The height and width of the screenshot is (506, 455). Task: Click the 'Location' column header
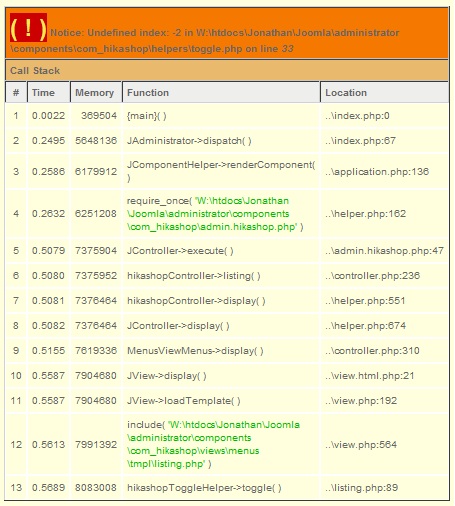pyautogui.click(x=346, y=93)
